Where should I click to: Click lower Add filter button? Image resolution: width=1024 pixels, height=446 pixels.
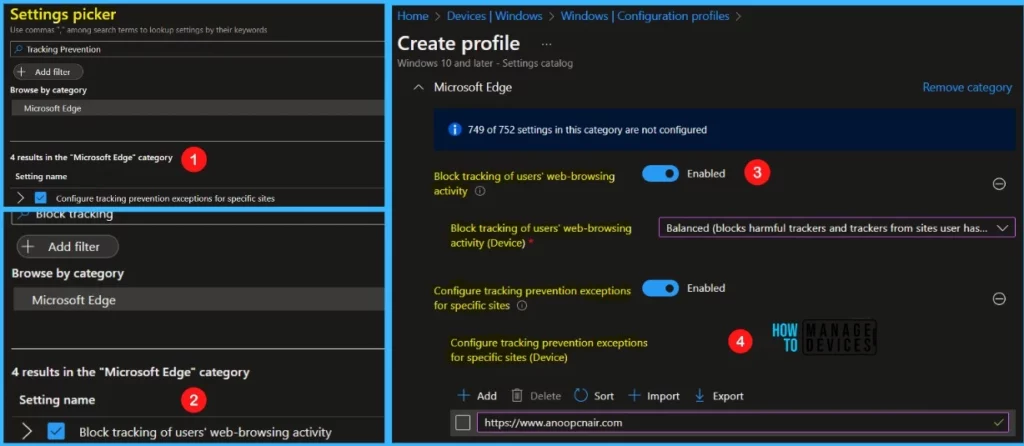(67, 247)
